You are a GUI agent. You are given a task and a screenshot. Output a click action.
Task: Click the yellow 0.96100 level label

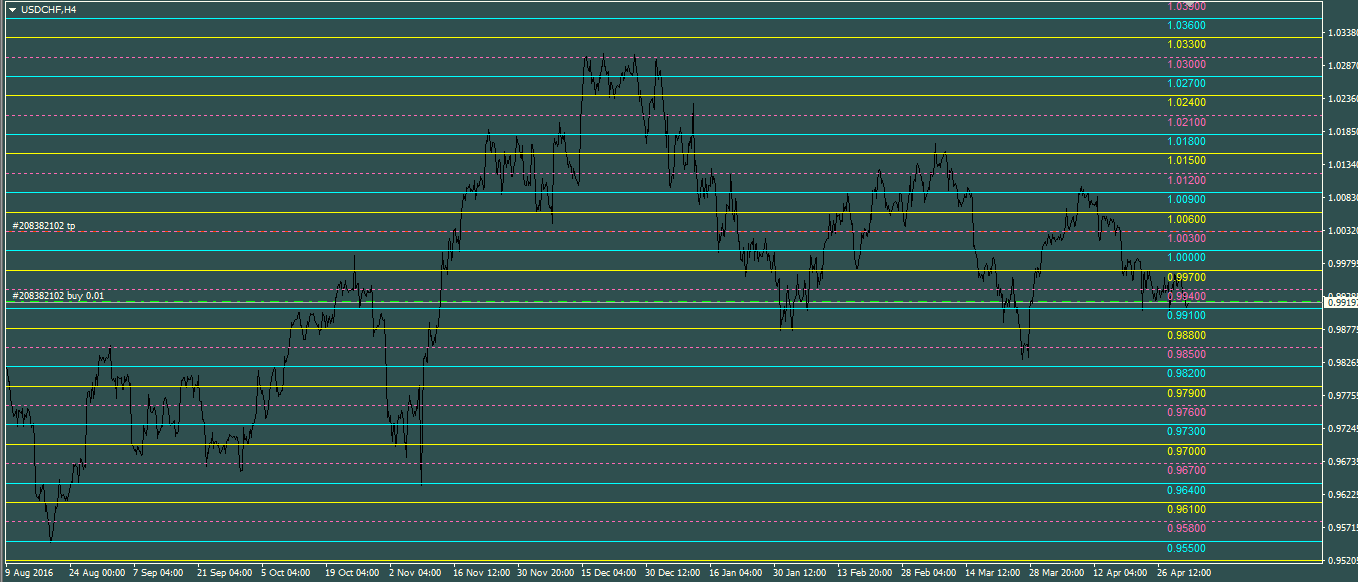1185,509
